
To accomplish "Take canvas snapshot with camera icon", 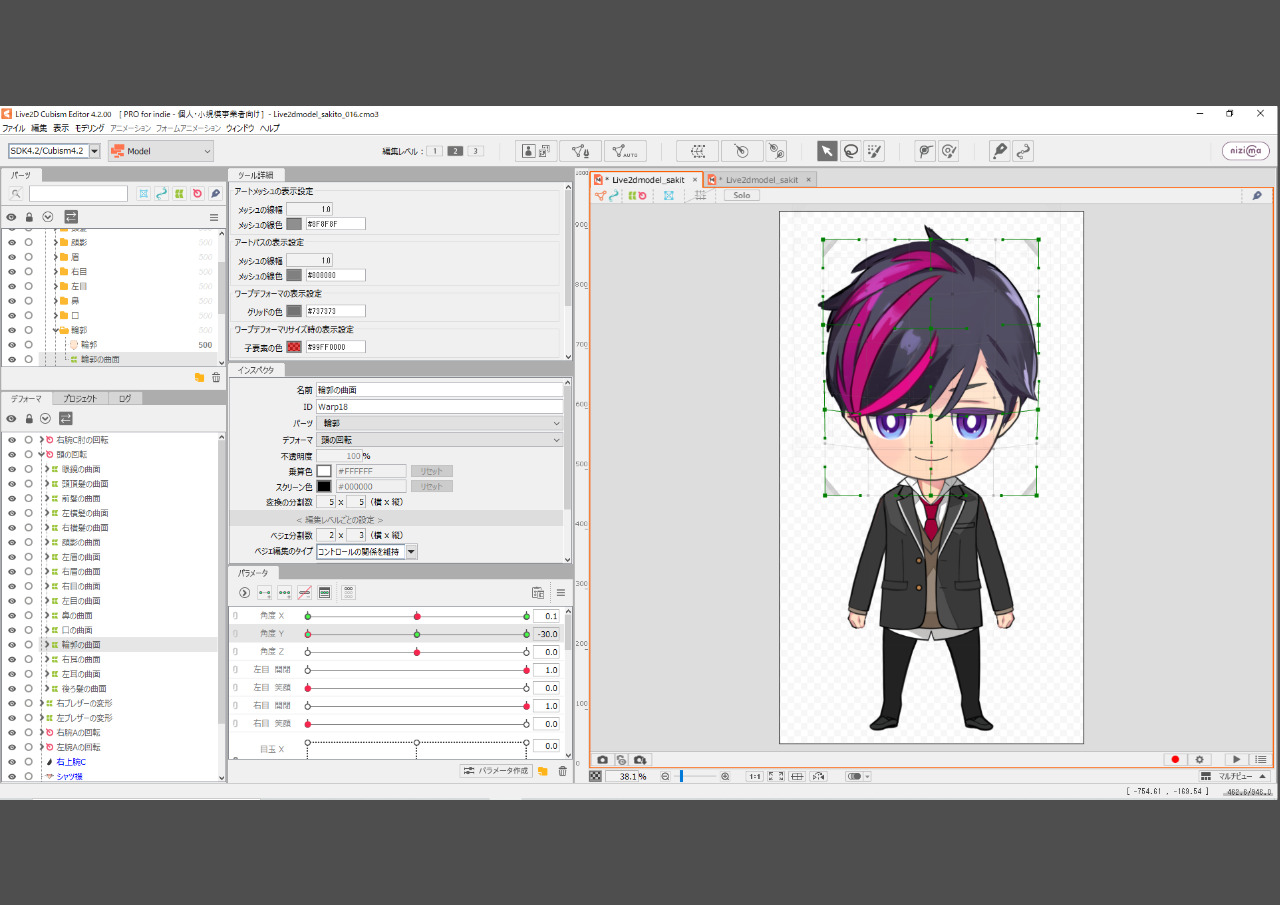I will pyautogui.click(x=603, y=760).
